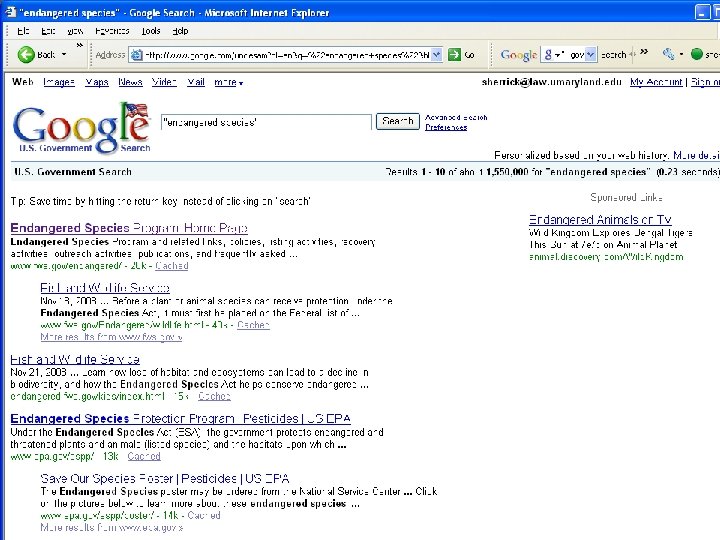The height and width of the screenshot is (540, 720).
Task: Click the green circle toolbar icon
Action: coord(697,54)
